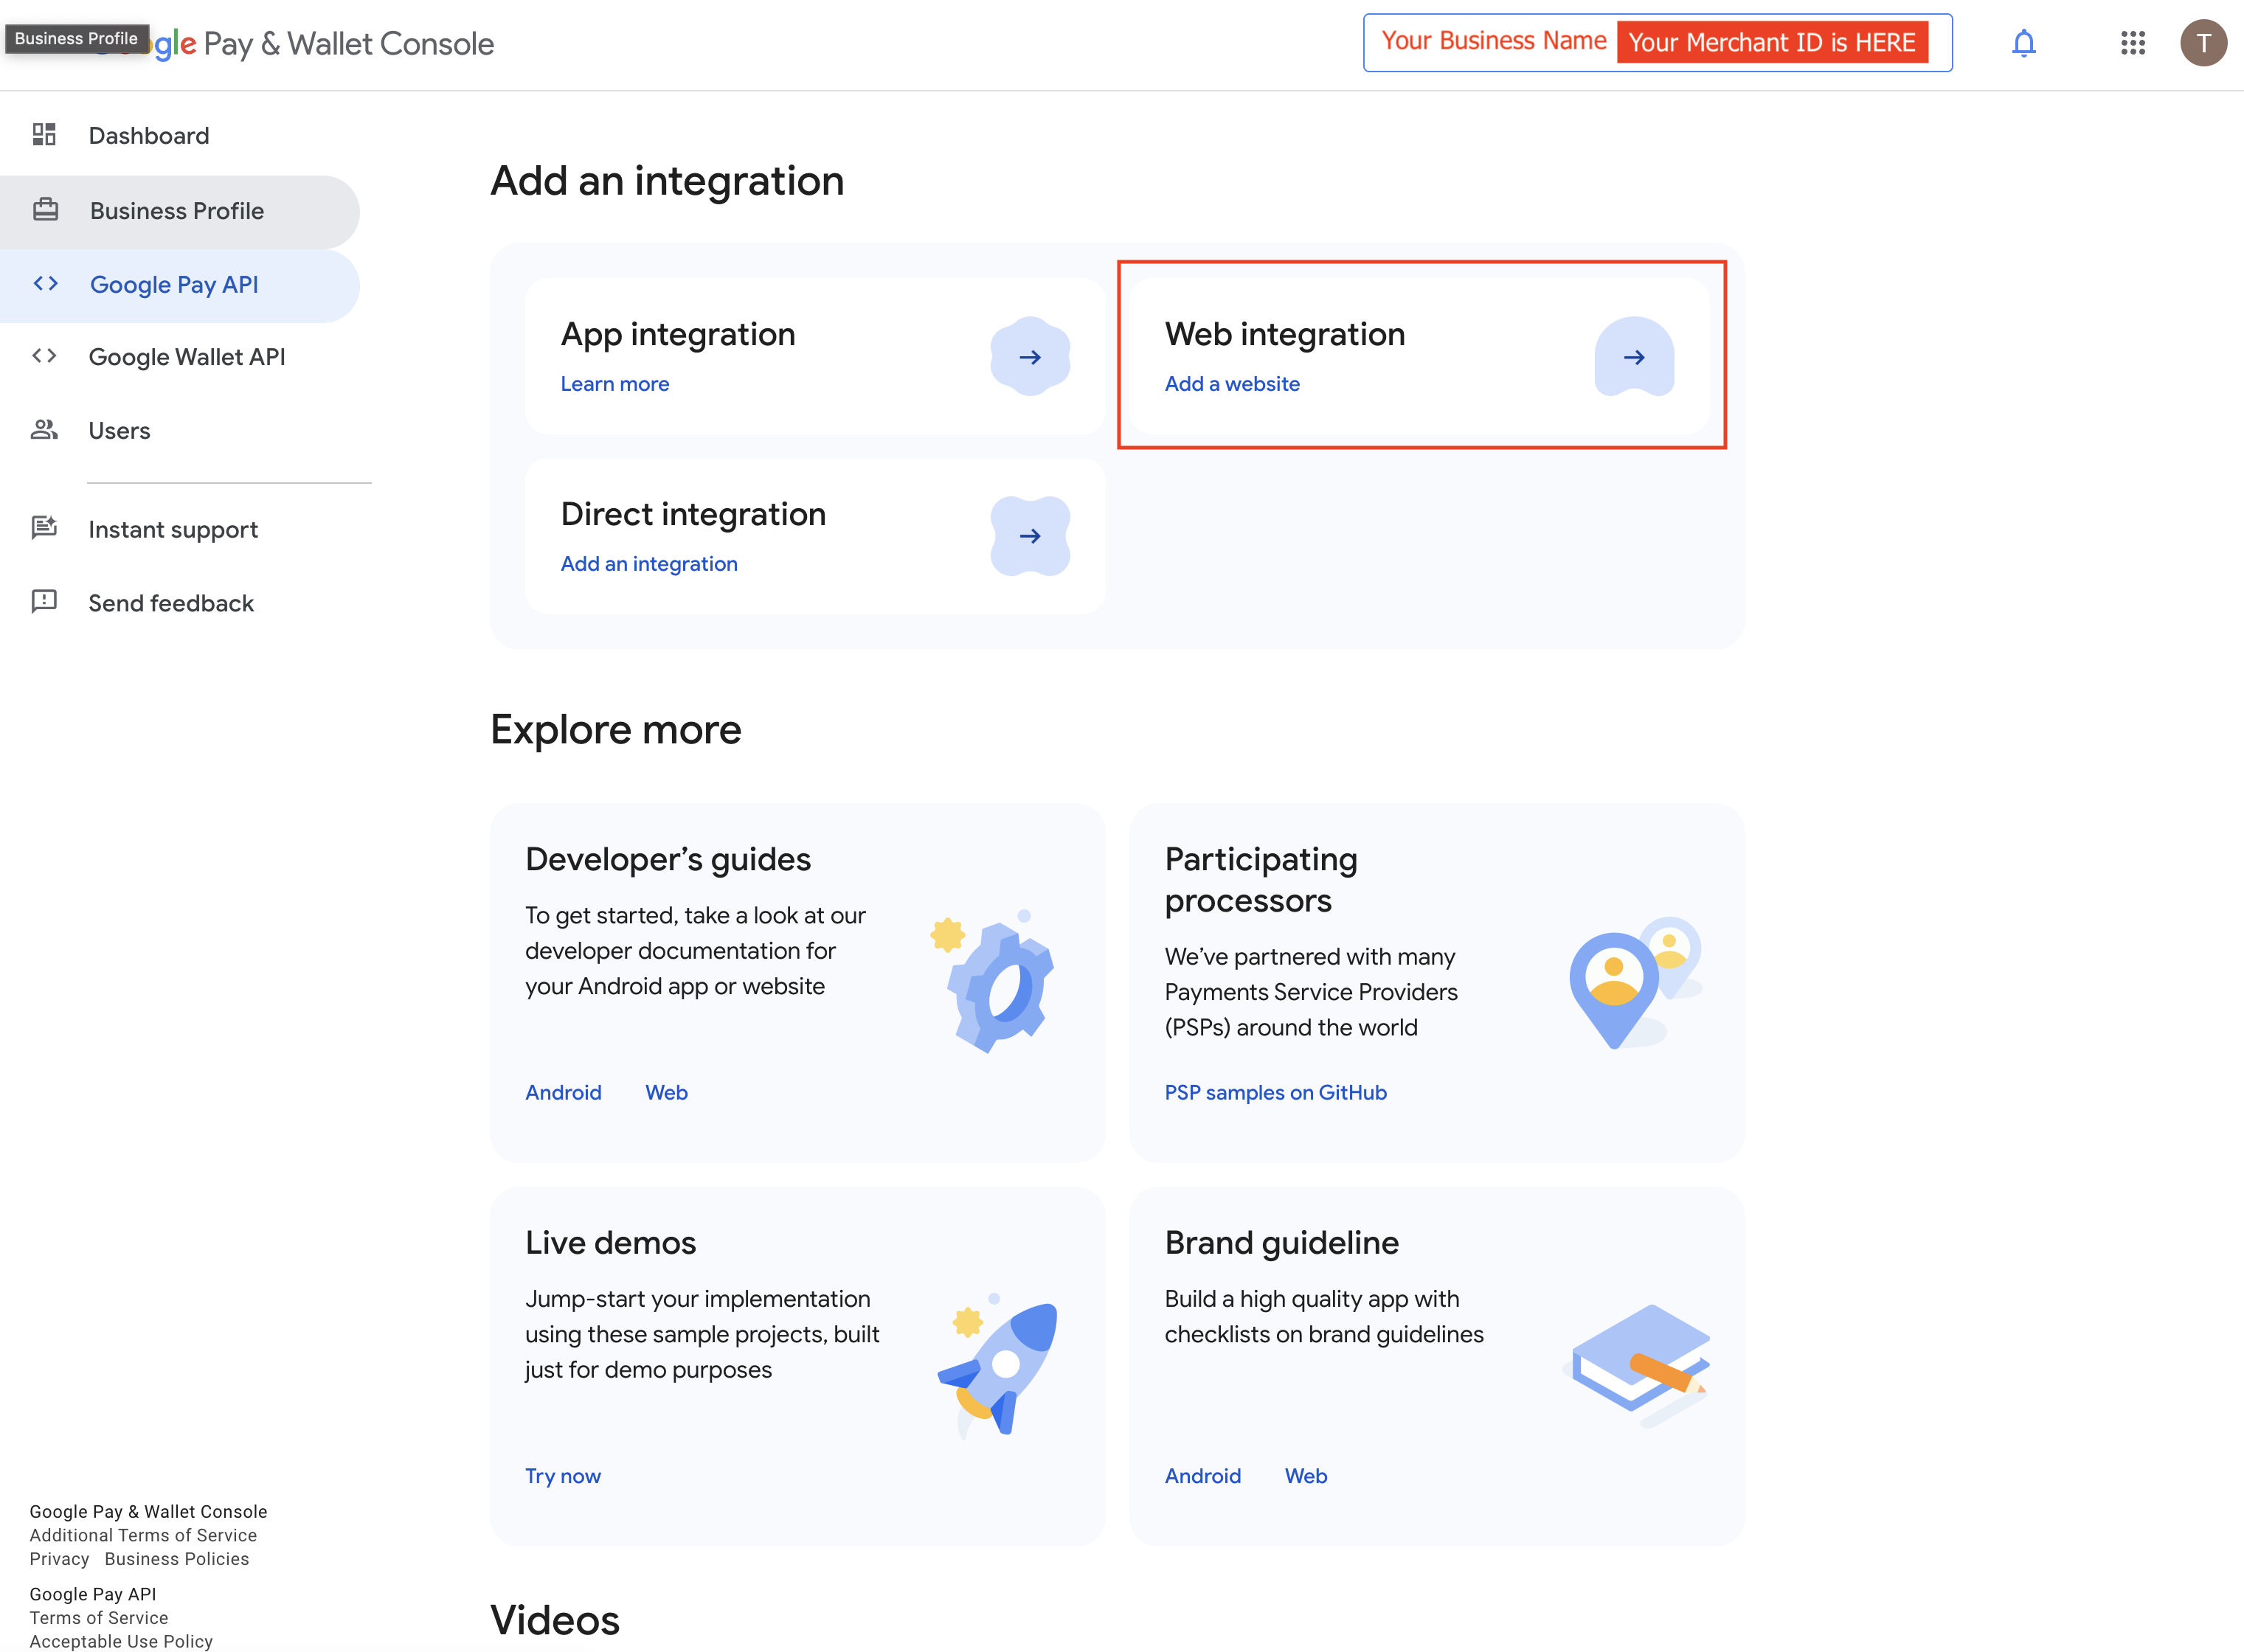The height and width of the screenshot is (1652, 2244).
Task: Click the notifications bell icon
Action: point(2023,43)
